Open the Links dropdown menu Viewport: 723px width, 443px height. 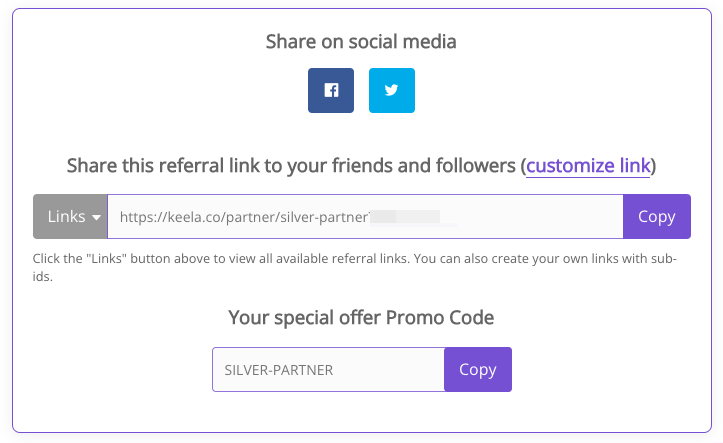(71, 217)
